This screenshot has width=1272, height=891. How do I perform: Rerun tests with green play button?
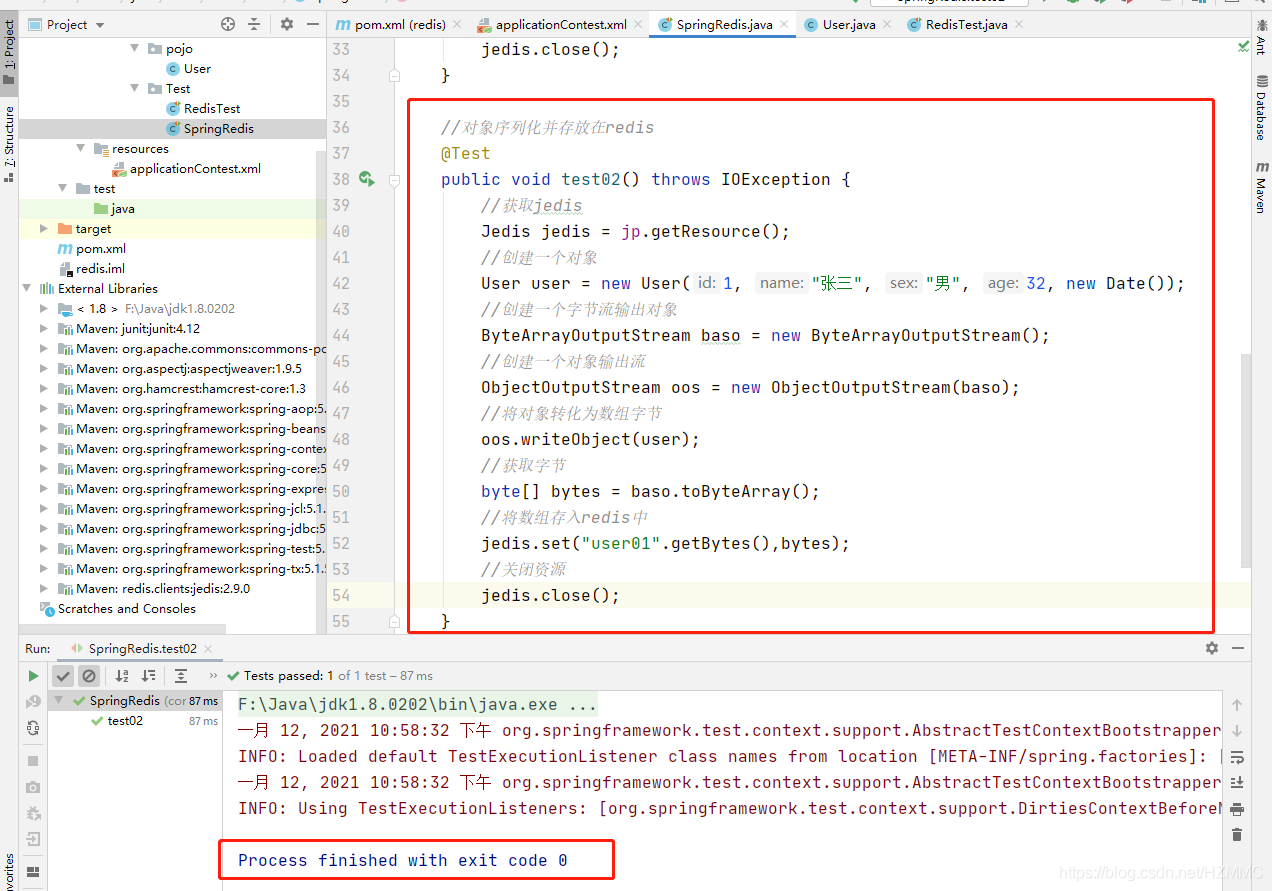coord(33,676)
